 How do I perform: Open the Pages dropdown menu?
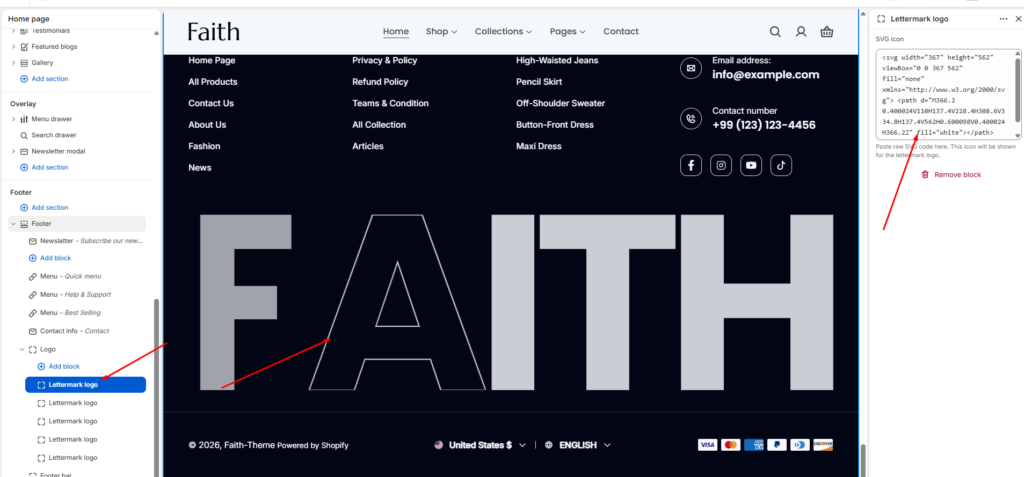tap(568, 31)
